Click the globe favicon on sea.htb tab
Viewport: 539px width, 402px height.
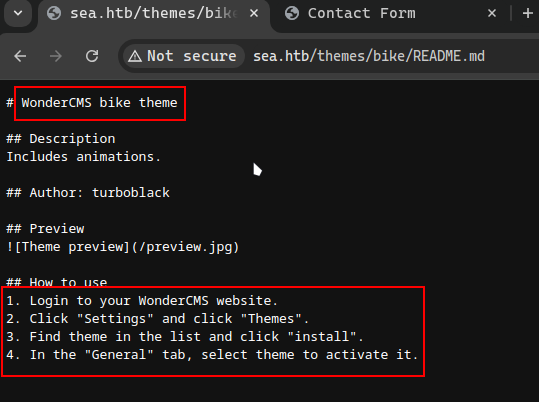pos(54,13)
